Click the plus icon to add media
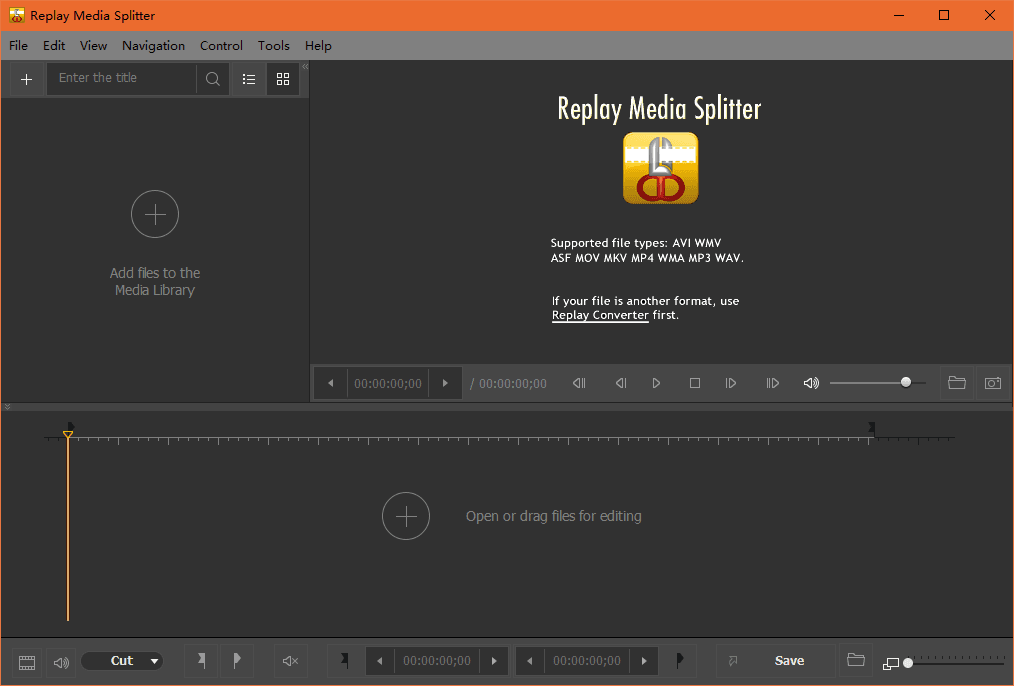The height and width of the screenshot is (686, 1014). tap(26, 79)
